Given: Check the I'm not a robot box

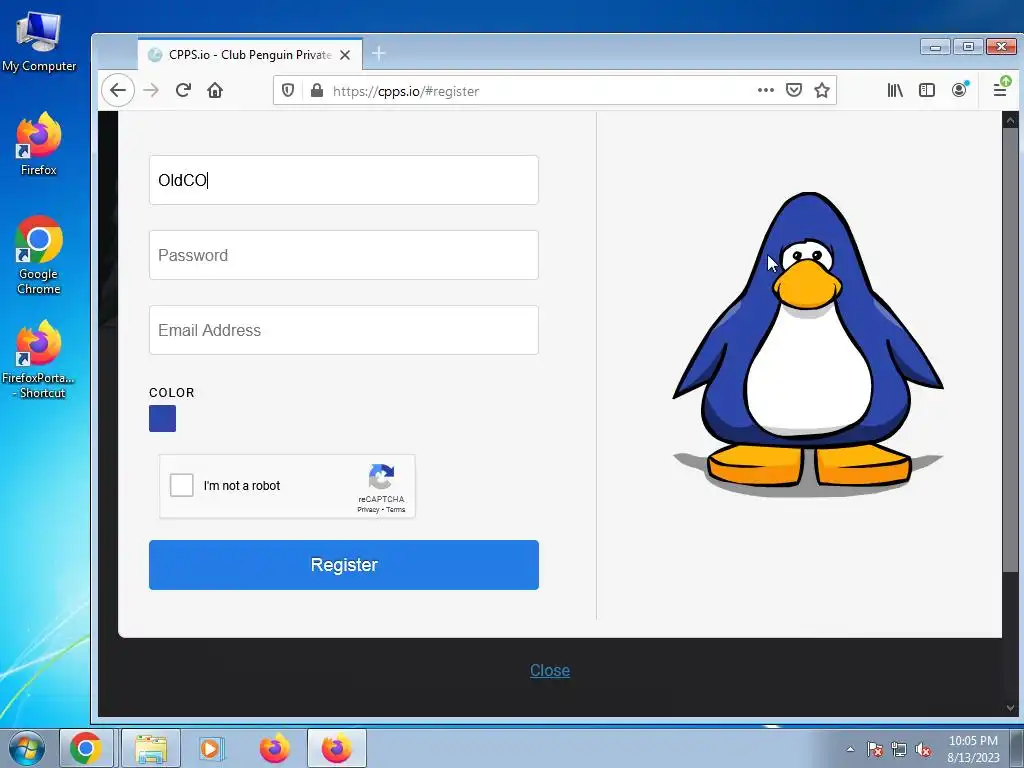Looking at the screenshot, I should [x=182, y=485].
